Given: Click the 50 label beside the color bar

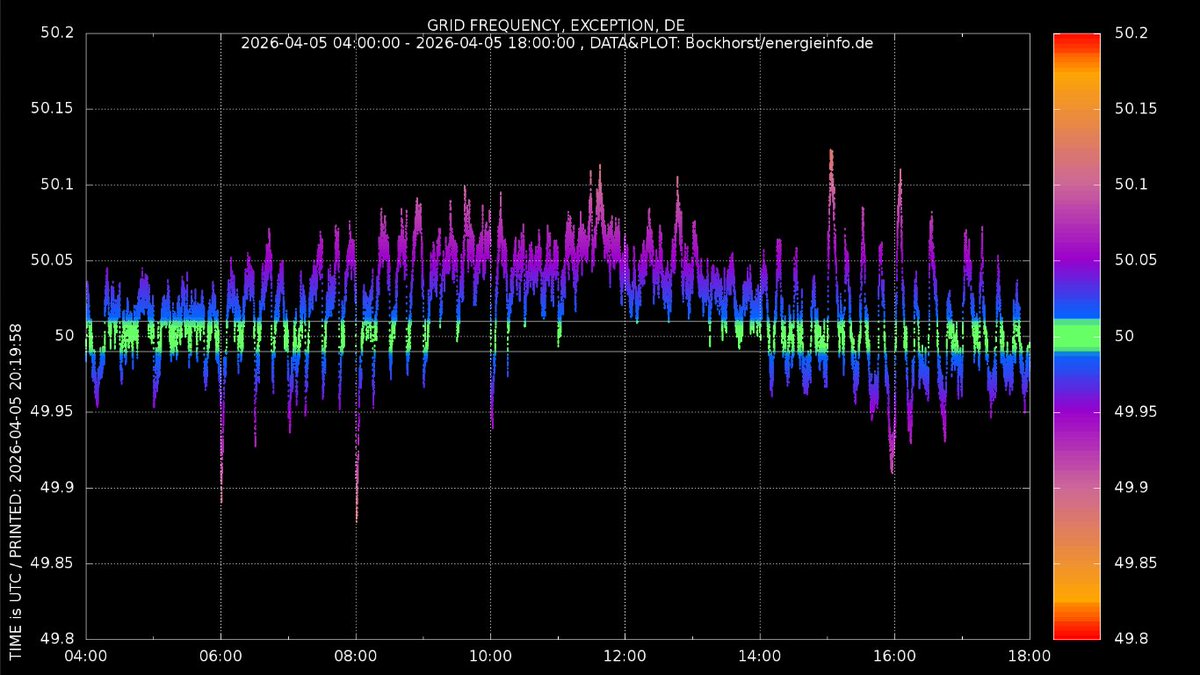Looking at the screenshot, I should (x=1125, y=336).
